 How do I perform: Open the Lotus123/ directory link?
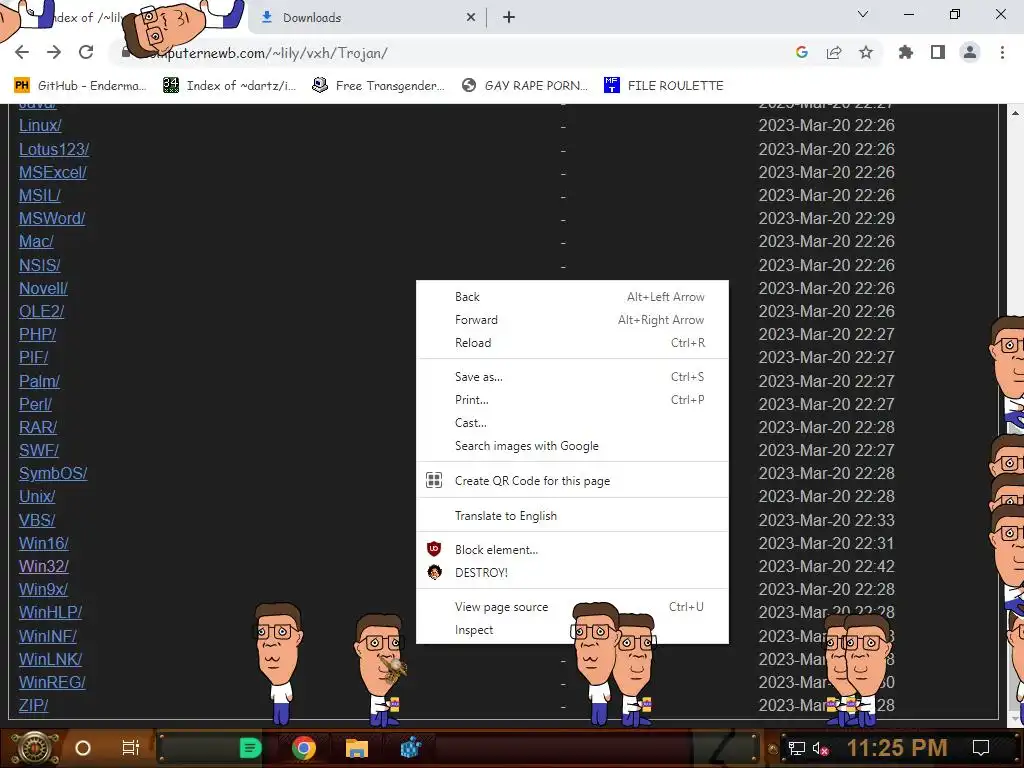(54, 150)
